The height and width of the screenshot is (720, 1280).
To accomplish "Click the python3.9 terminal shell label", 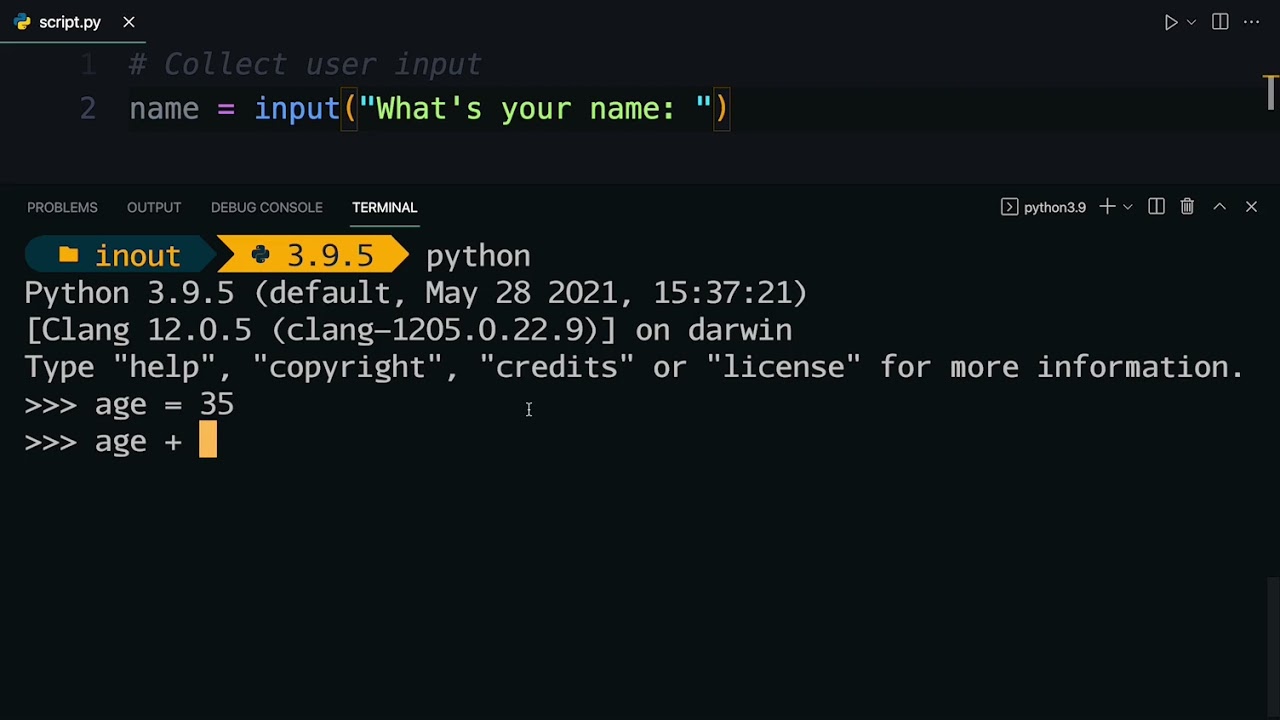I will tap(1043, 207).
